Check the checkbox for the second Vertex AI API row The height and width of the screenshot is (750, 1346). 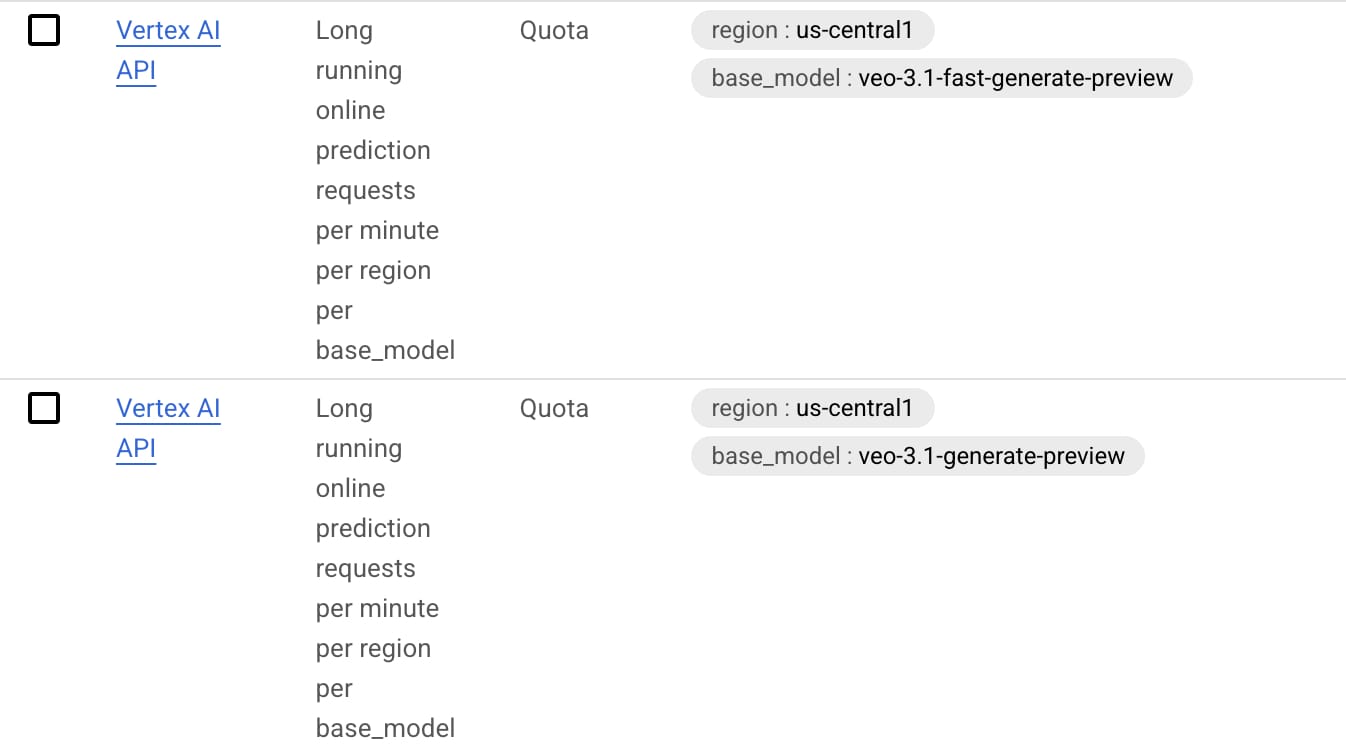(x=44, y=408)
